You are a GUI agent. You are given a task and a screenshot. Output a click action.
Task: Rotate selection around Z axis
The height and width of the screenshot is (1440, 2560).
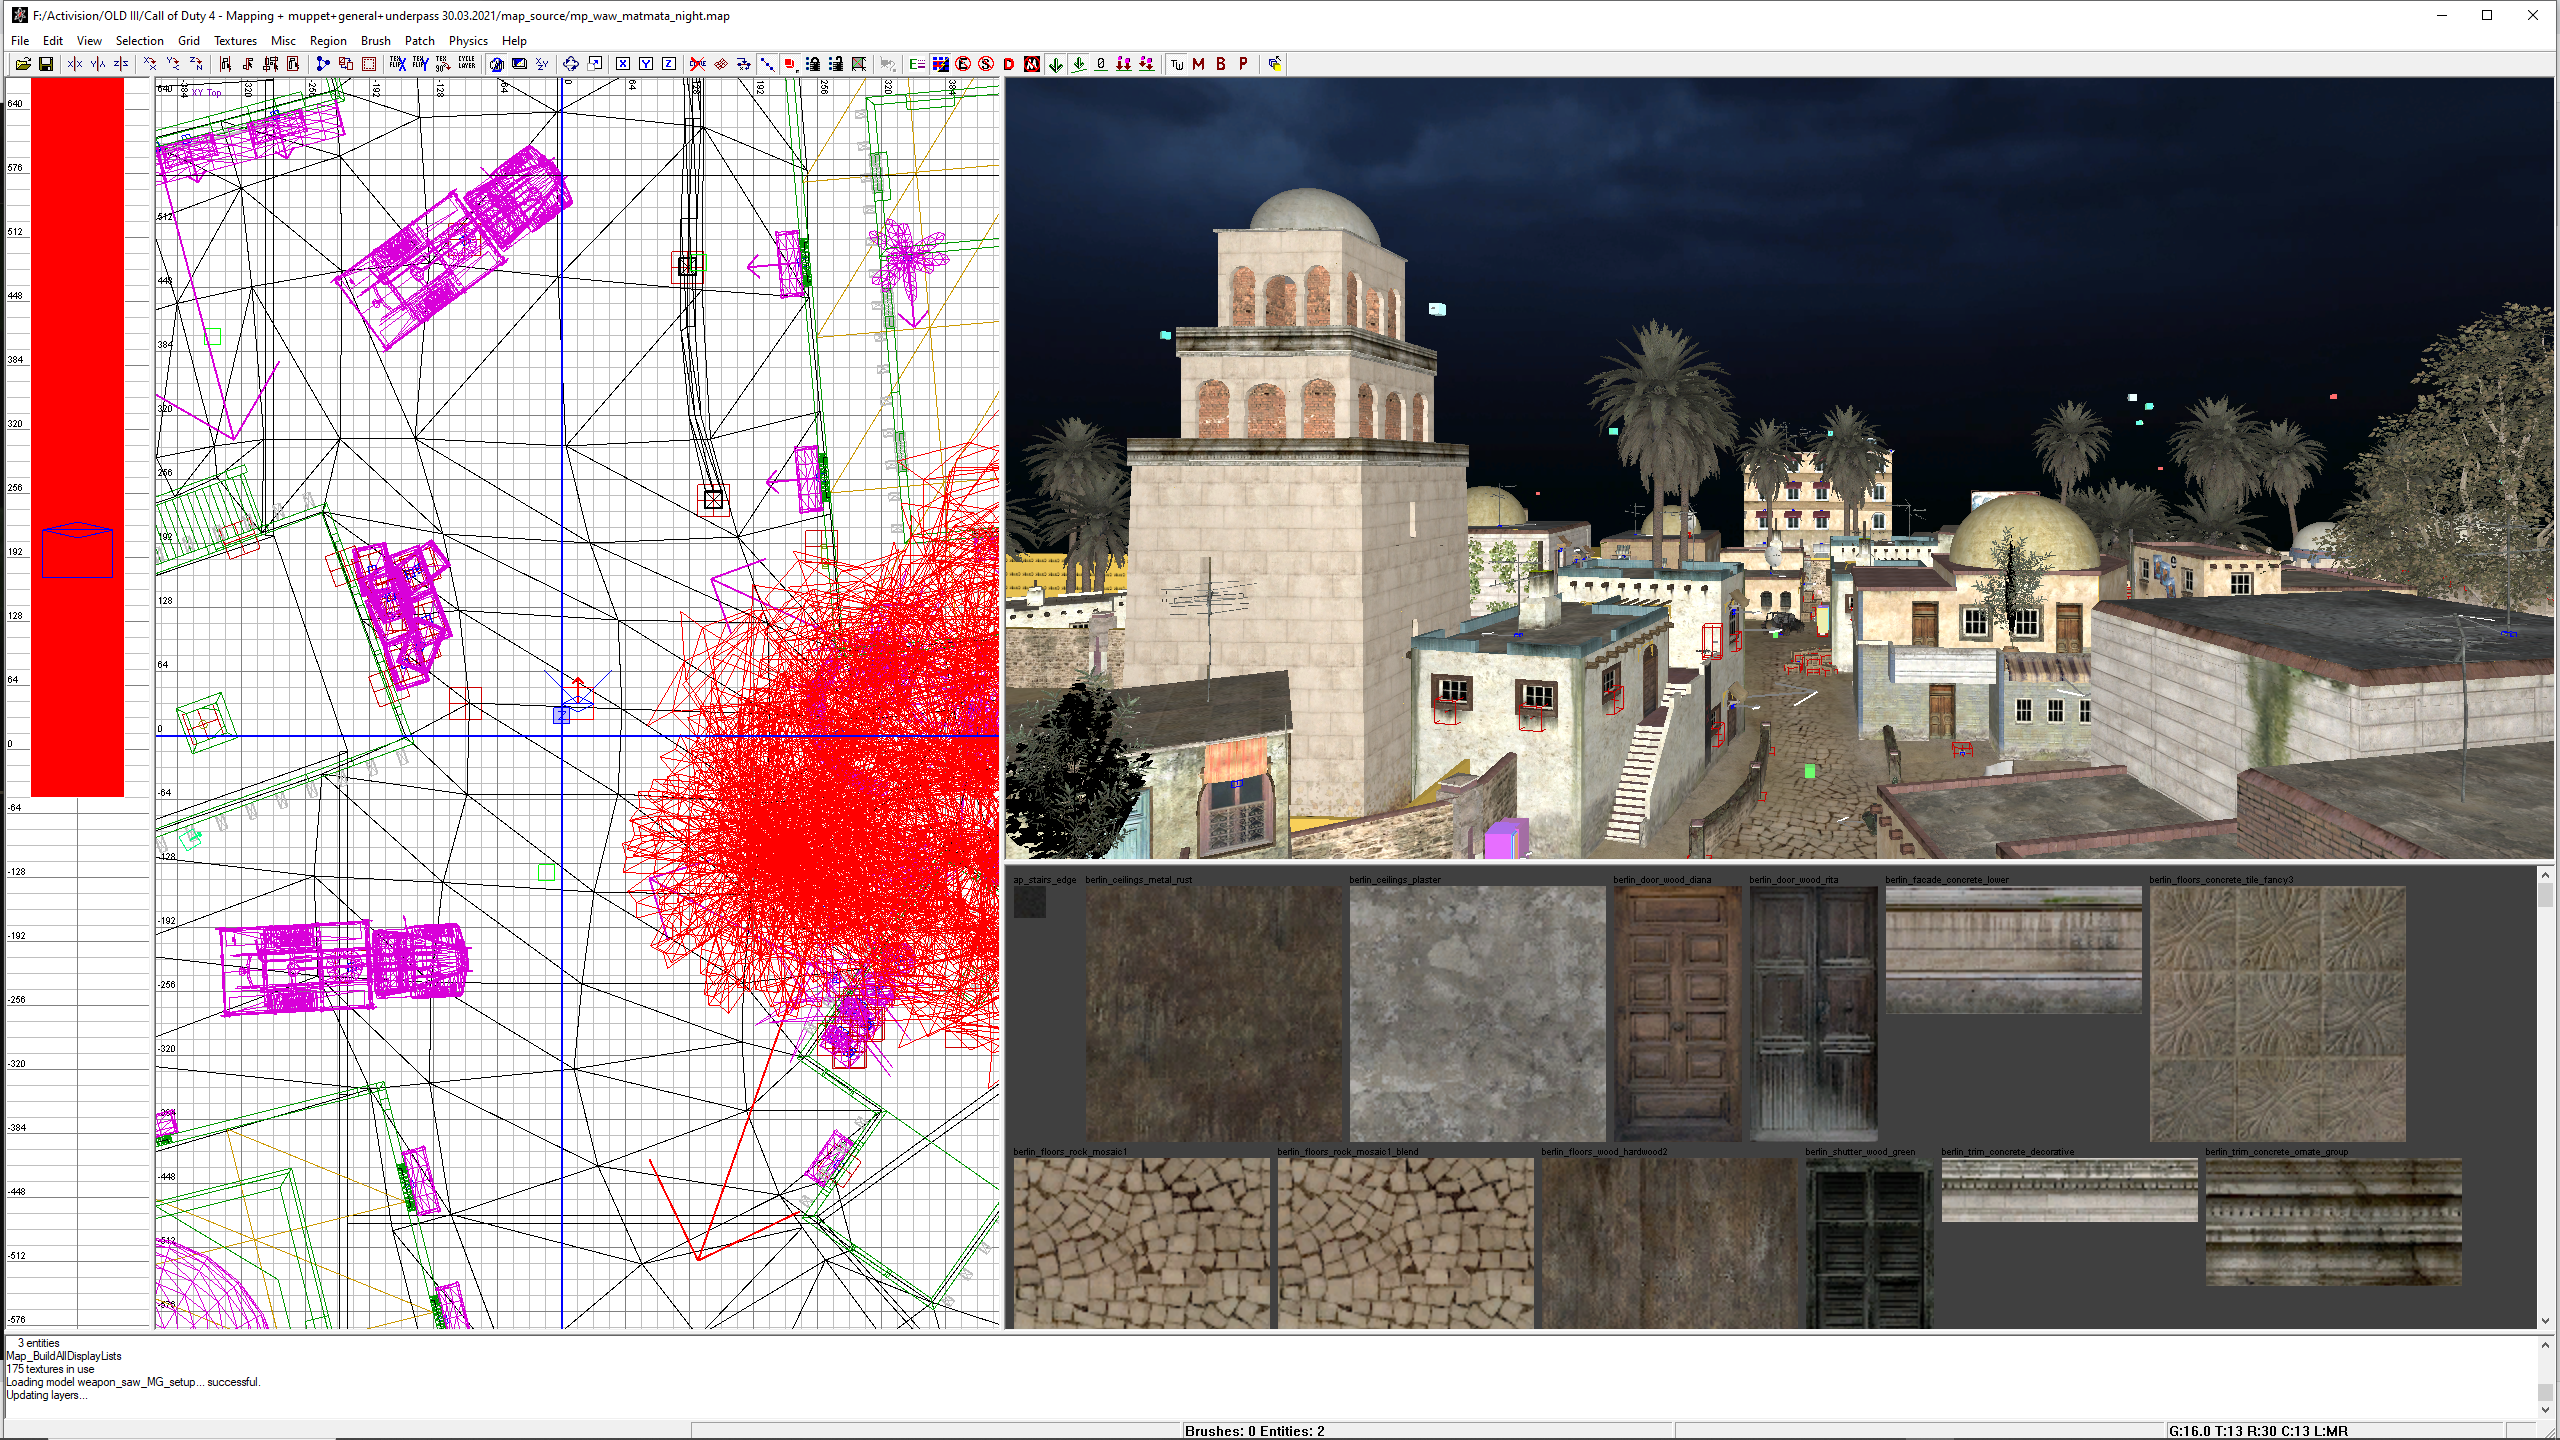(x=196, y=64)
